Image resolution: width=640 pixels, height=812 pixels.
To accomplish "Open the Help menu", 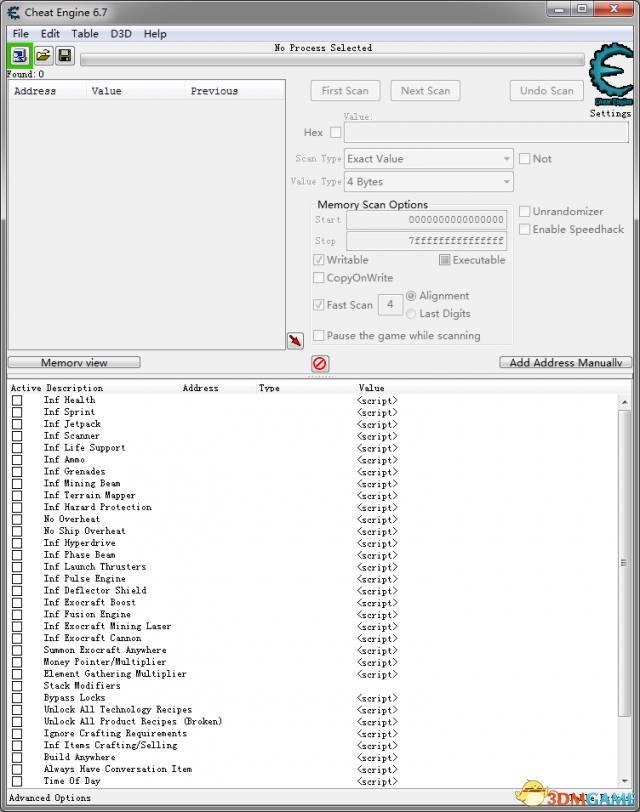I will (155, 34).
